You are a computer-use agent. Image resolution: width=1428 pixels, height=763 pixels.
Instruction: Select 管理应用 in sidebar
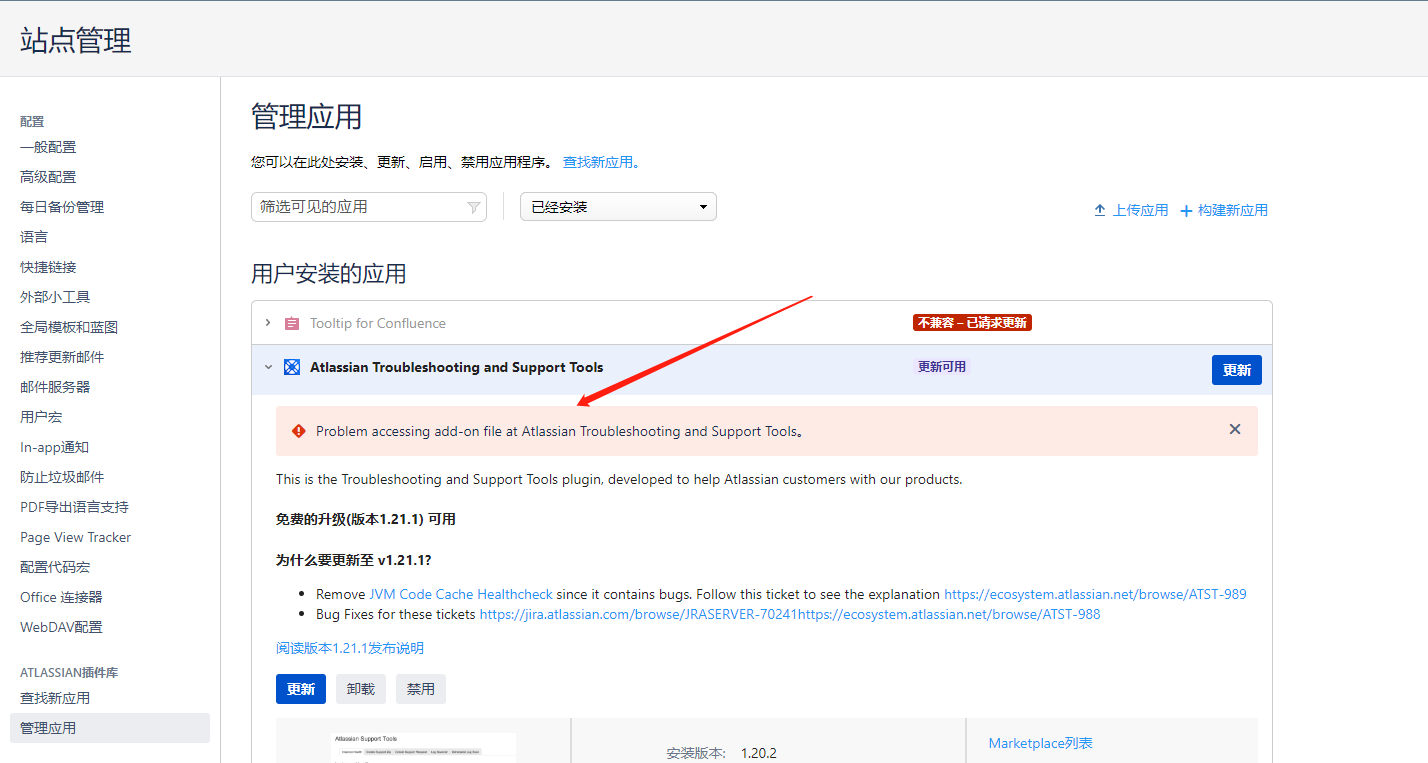110,728
